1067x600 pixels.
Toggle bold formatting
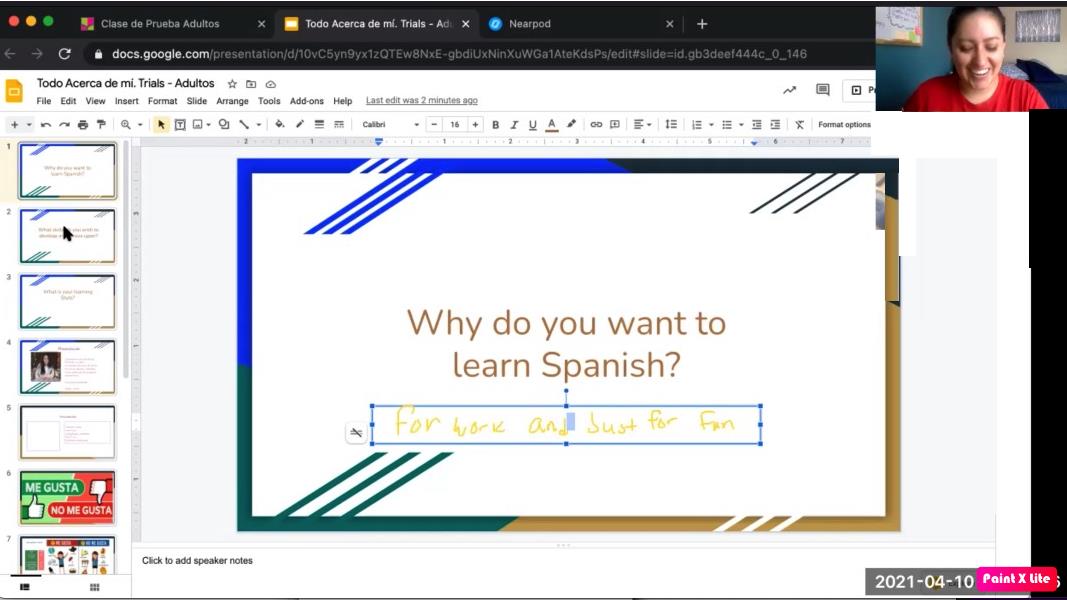click(x=495, y=125)
